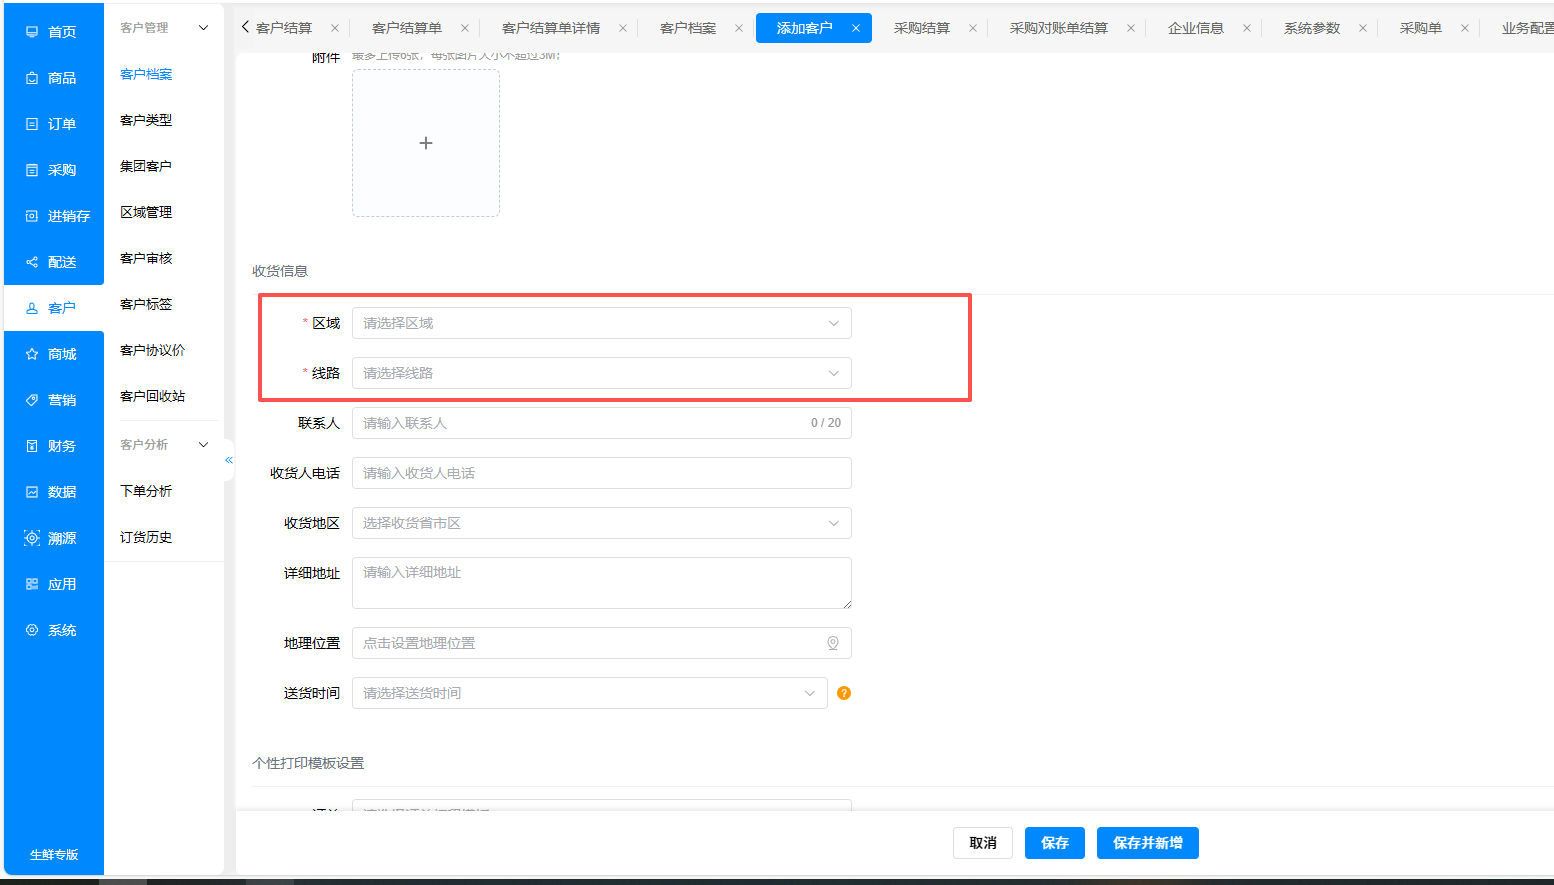The height and width of the screenshot is (885, 1554).
Task: Switch to the 客户结算单 tab
Action: (407, 28)
